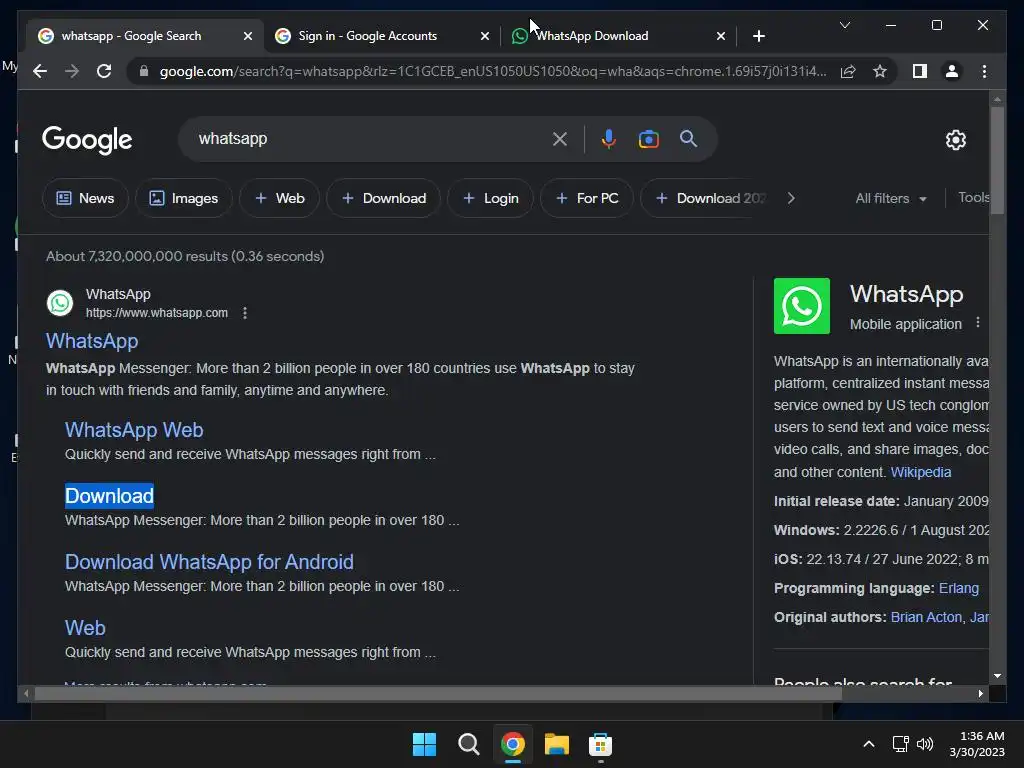Image resolution: width=1024 pixels, height=768 pixels.
Task: Open a new browser tab
Action: click(x=758, y=36)
